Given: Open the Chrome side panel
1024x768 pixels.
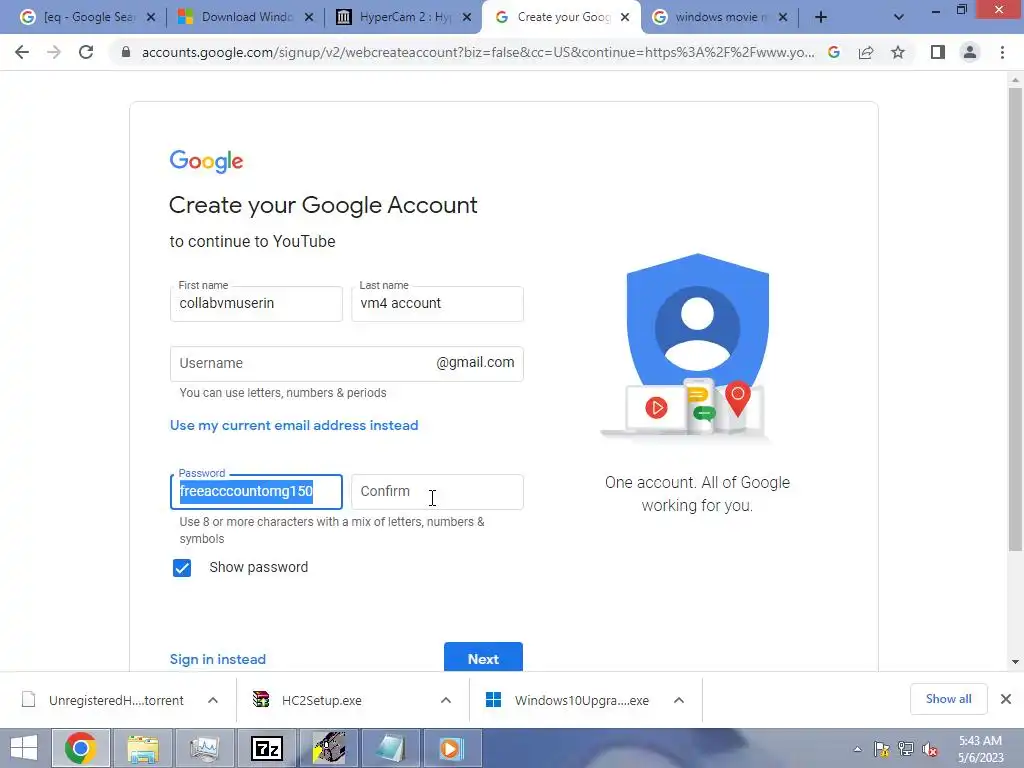Looking at the screenshot, I should 938,52.
